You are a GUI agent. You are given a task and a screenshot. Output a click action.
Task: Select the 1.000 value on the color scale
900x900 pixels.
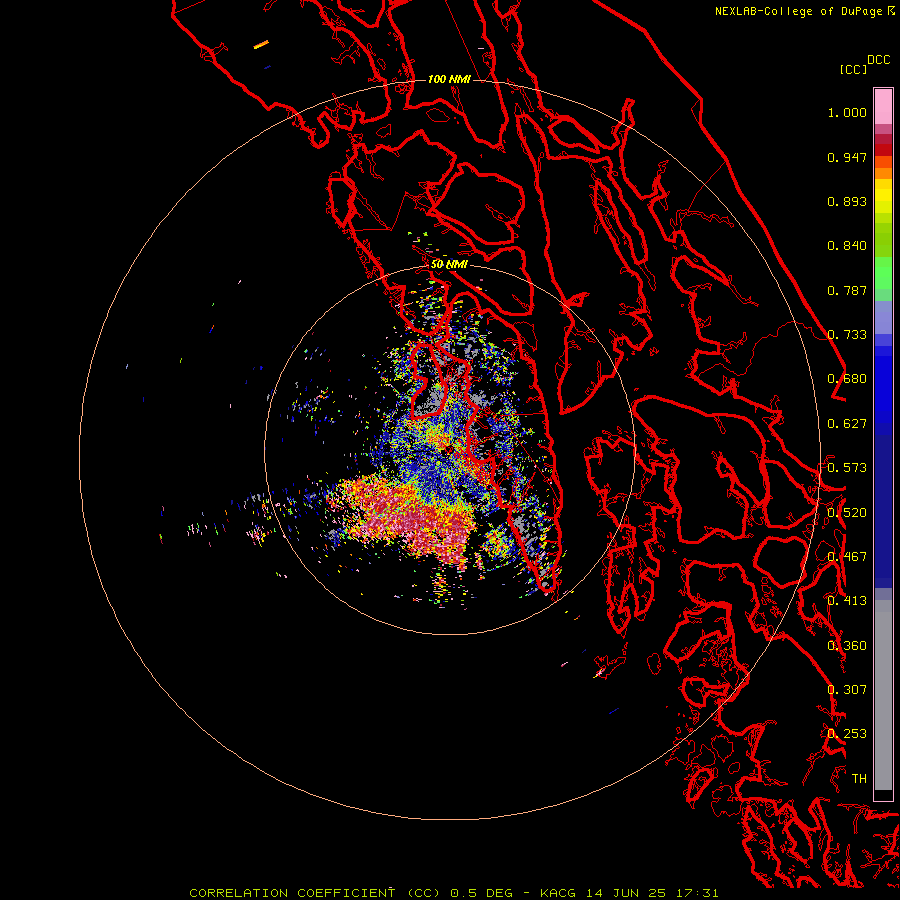847,112
